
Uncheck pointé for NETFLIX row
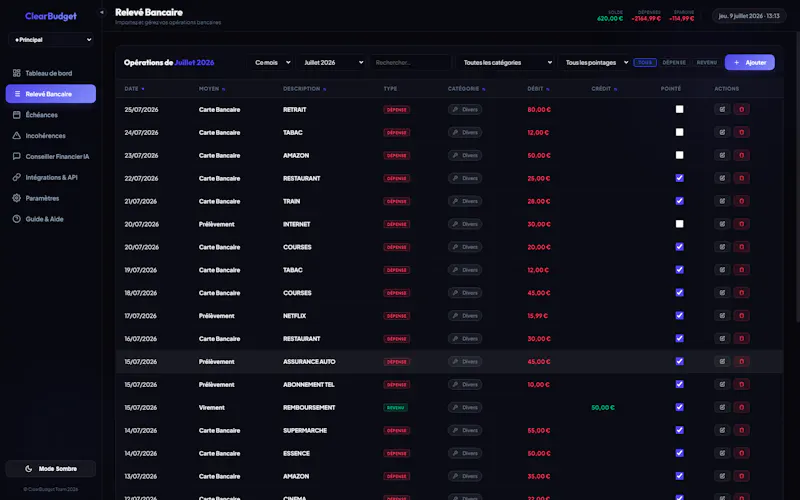[680, 316]
